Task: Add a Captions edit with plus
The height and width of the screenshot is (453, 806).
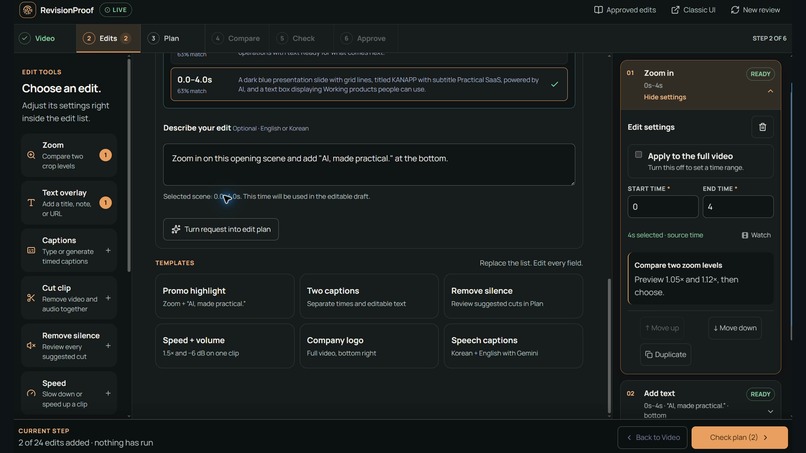Action: click(108, 250)
